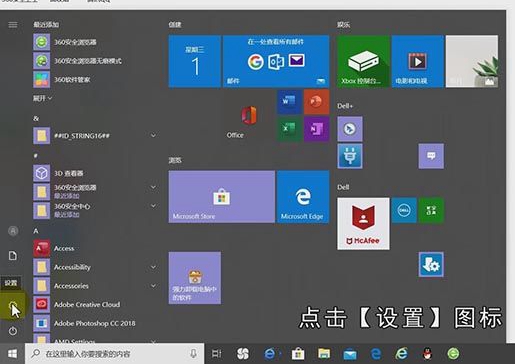The image size is (515, 364).
Task: Launch OneNote from the small tile
Action: click(x=316, y=129)
